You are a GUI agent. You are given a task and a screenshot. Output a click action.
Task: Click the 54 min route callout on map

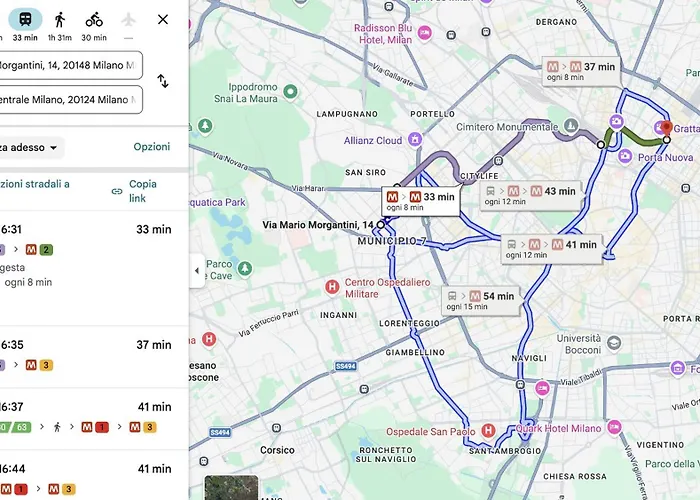pyautogui.click(x=480, y=300)
